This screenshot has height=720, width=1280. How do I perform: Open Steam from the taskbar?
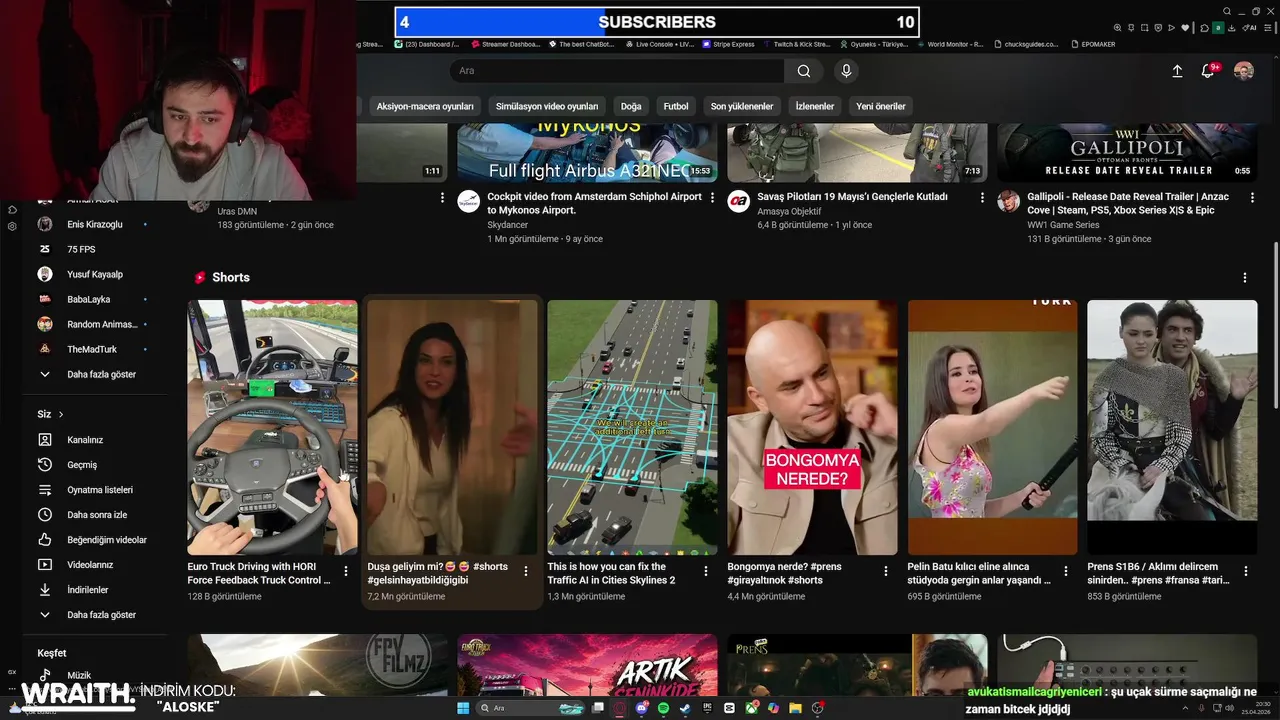point(685,708)
